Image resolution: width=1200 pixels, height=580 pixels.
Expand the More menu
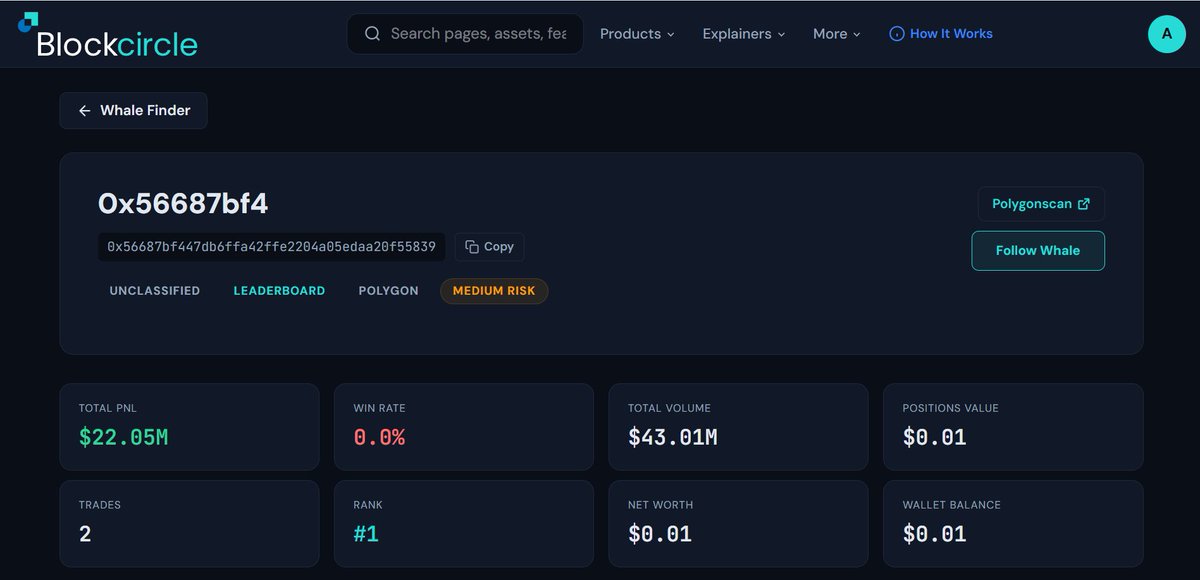(837, 34)
